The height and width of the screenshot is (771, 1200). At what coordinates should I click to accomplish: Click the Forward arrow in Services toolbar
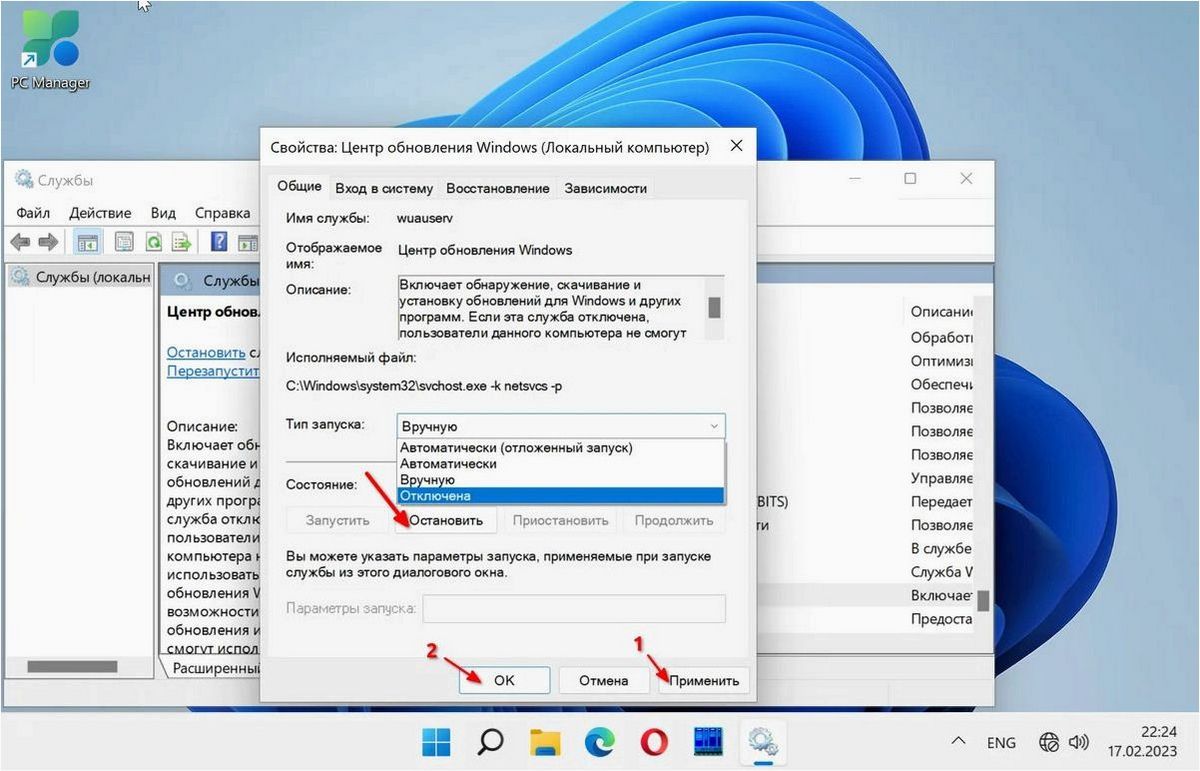[47, 242]
